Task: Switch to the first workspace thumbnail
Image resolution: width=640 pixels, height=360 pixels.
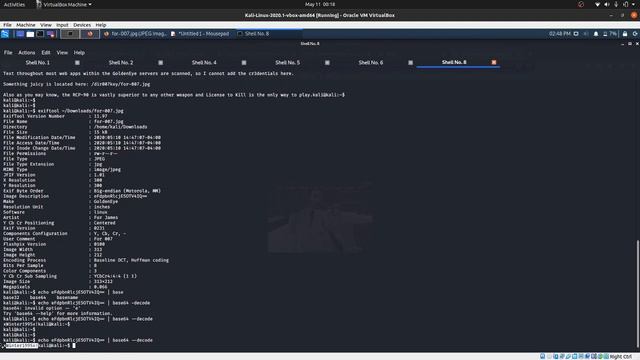Action: coord(70,34)
